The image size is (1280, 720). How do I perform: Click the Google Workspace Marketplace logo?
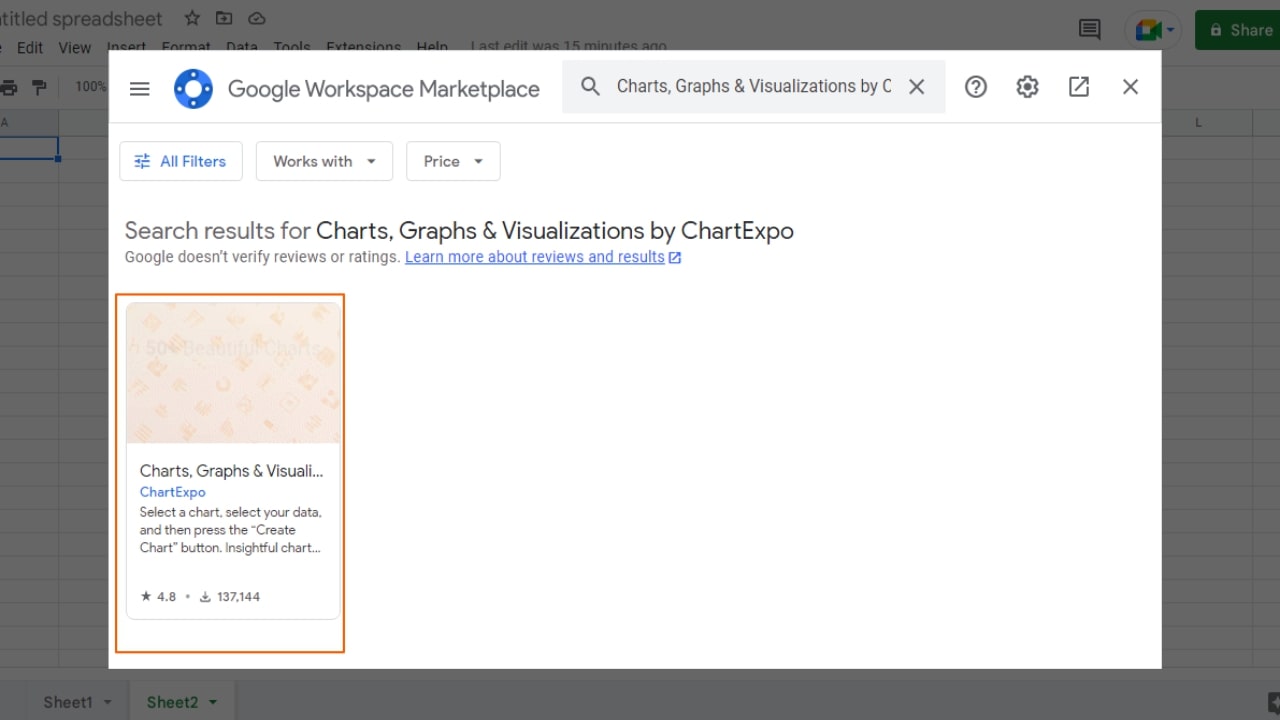coord(193,88)
